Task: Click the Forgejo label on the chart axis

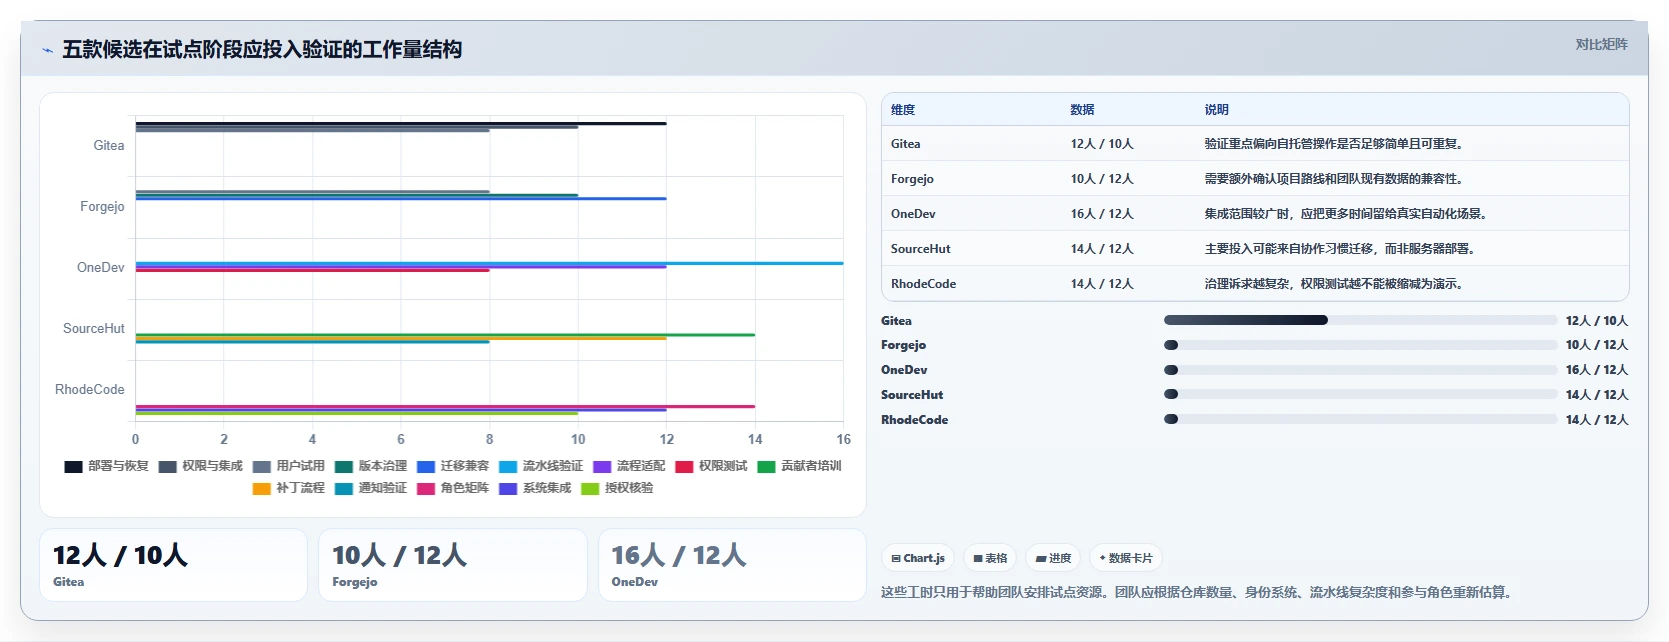Action: pos(102,207)
